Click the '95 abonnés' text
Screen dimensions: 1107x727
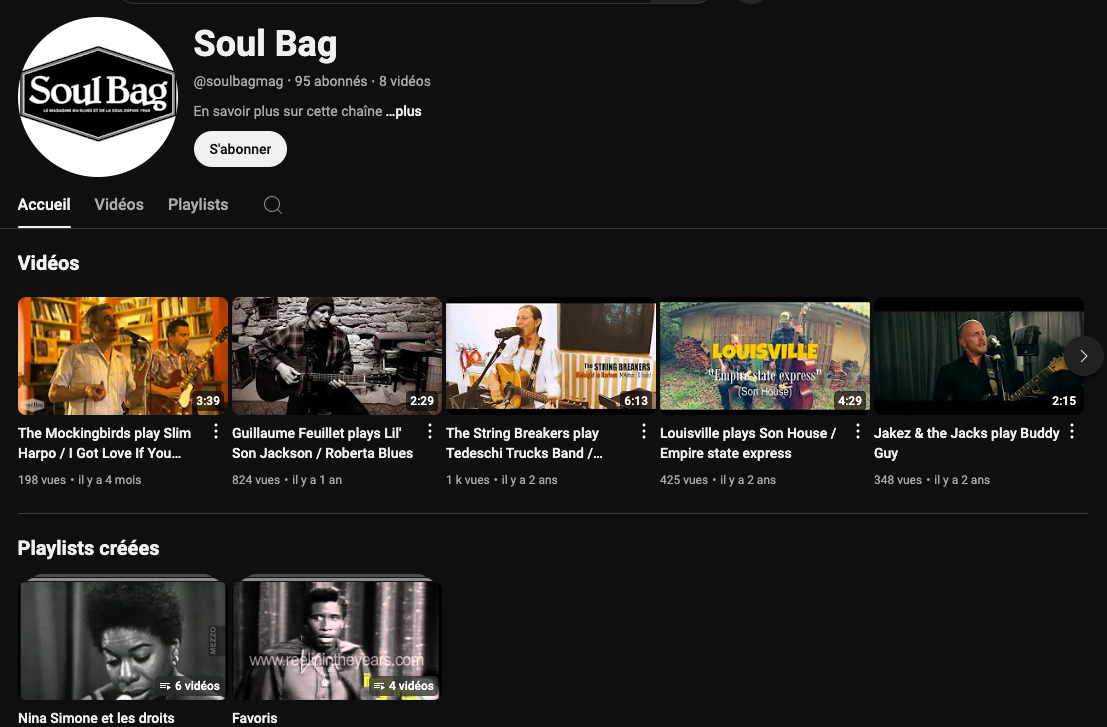(x=330, y=81)
